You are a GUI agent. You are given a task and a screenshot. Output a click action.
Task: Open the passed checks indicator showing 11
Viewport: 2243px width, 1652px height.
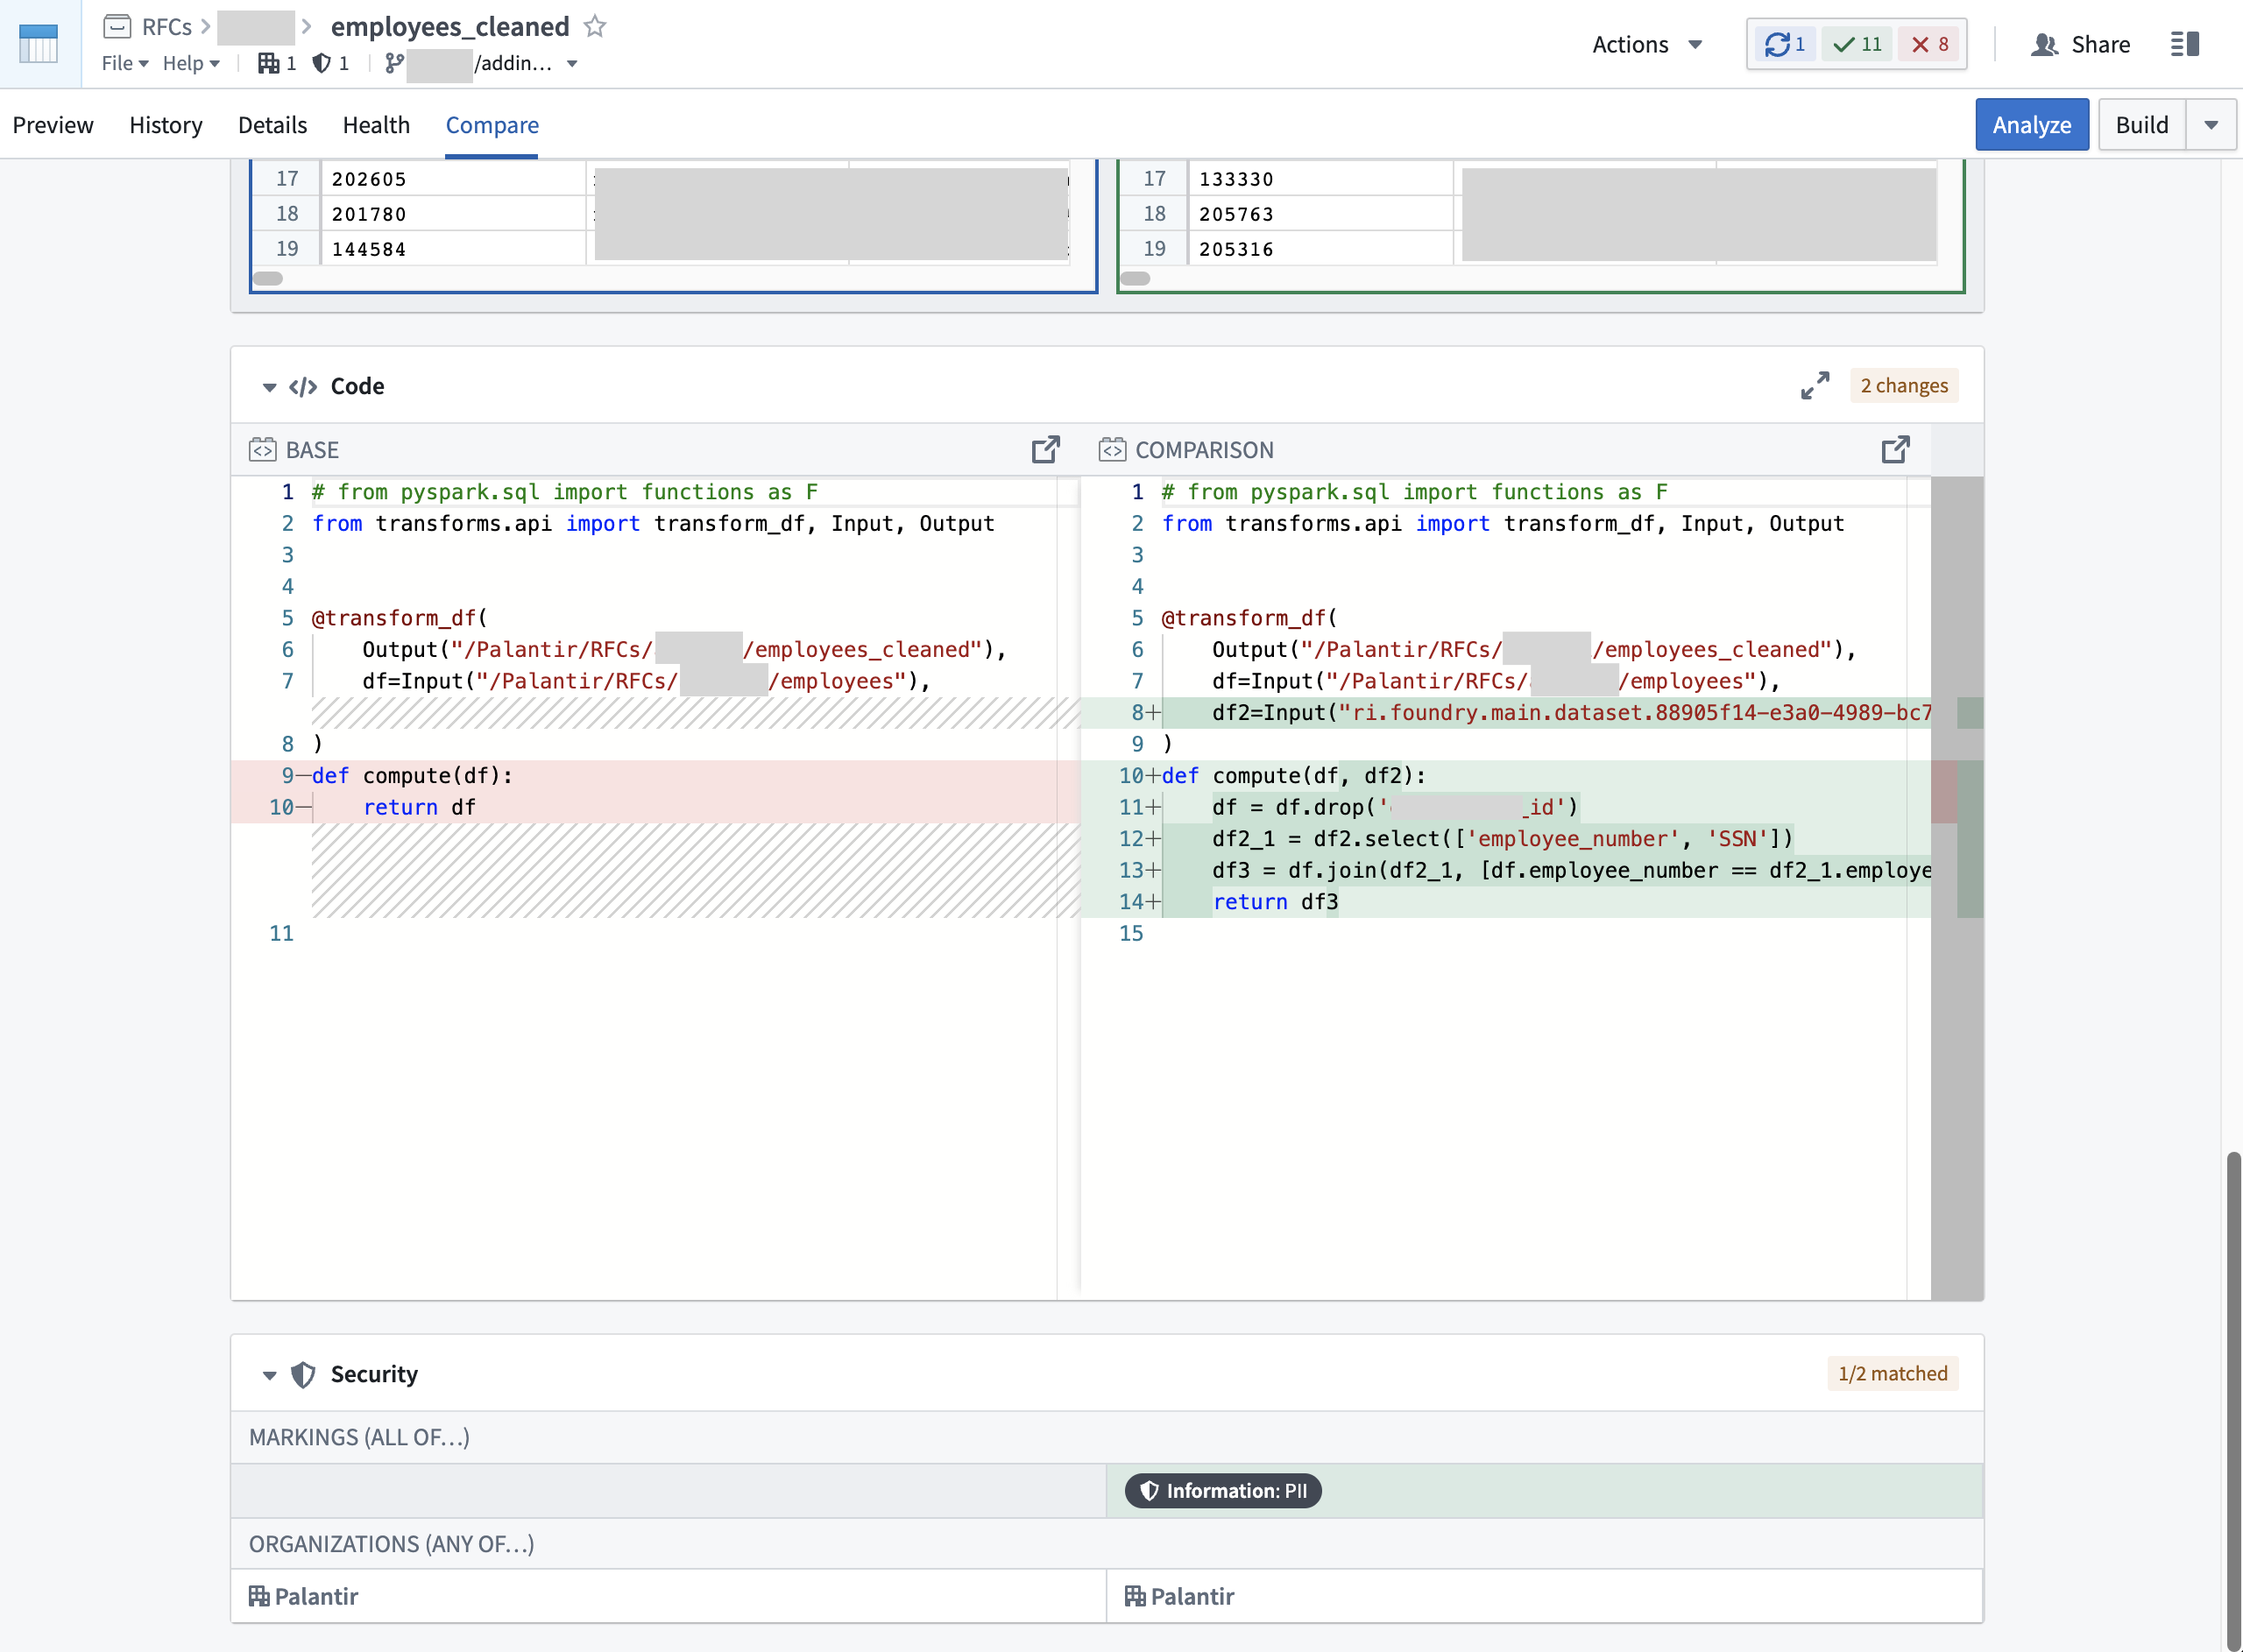tap(1858, 44)
